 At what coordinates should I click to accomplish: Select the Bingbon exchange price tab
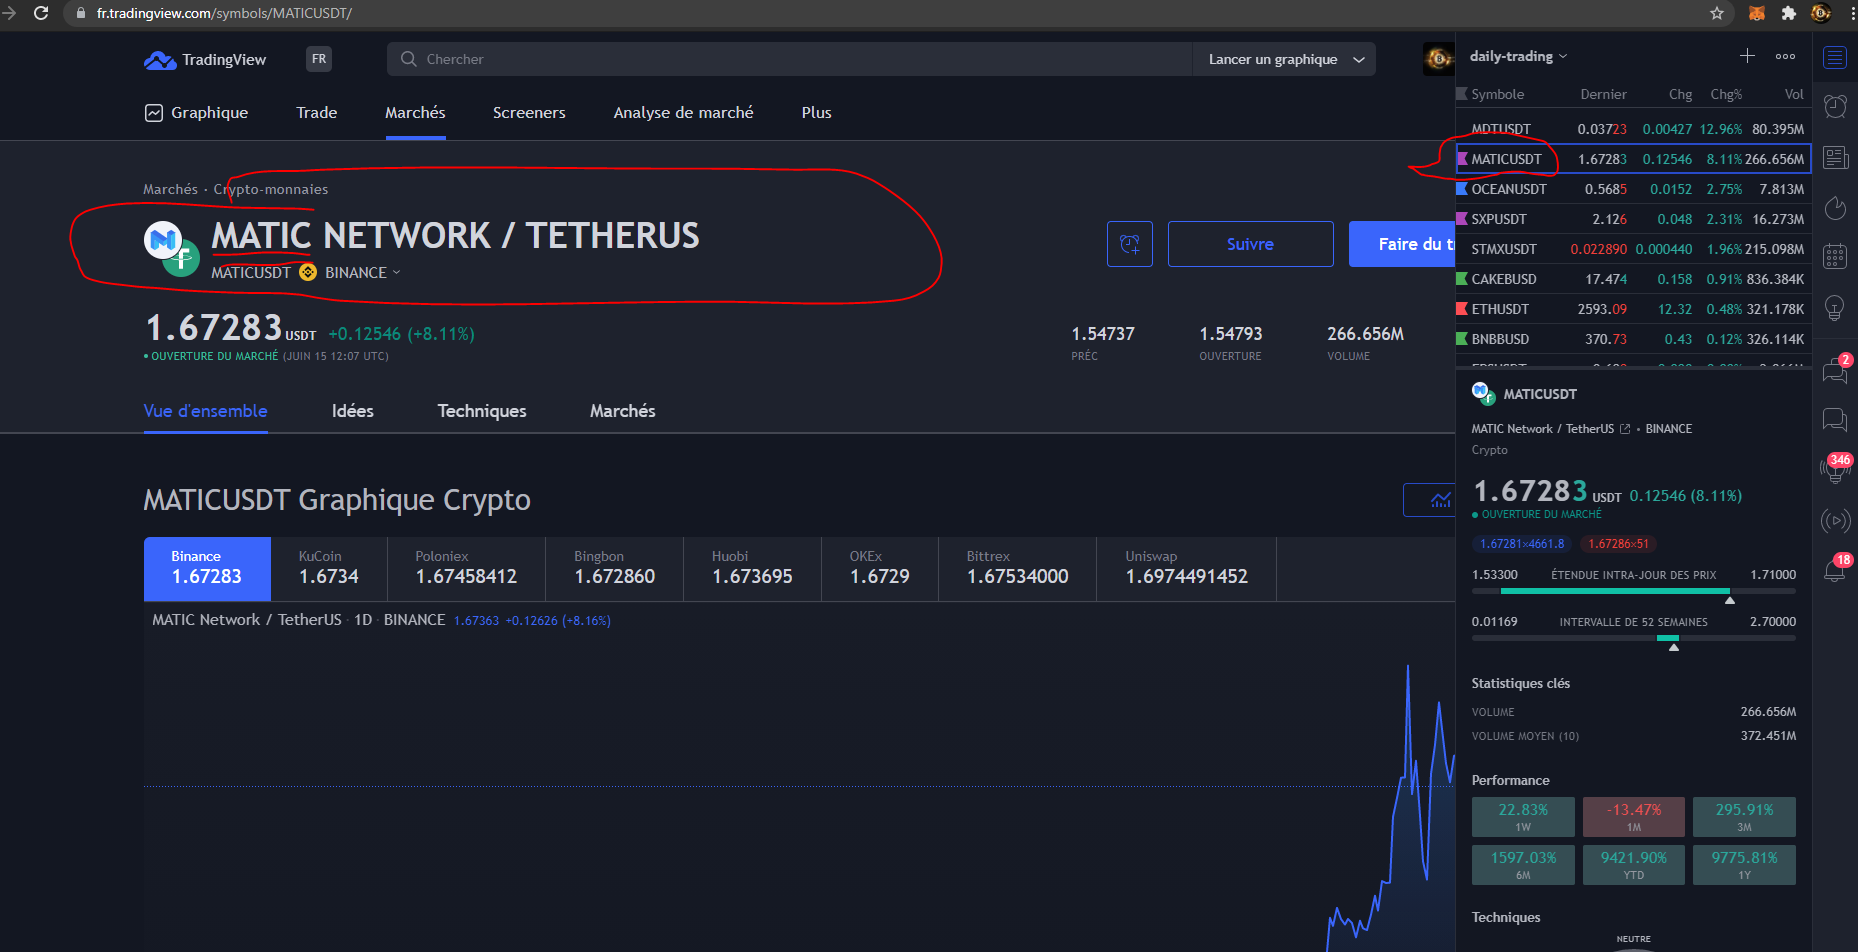[614, 569]
